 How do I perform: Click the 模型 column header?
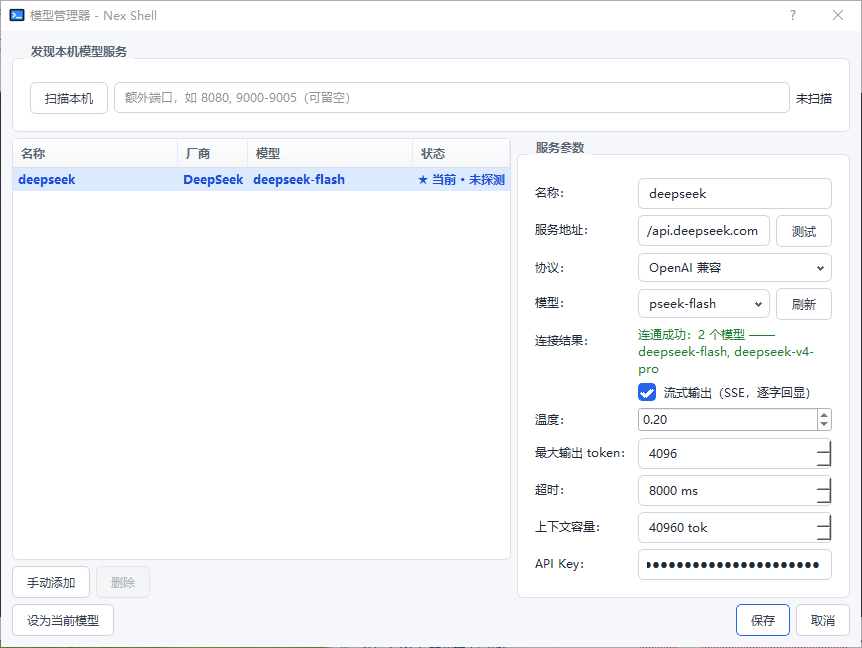point(330,153)
